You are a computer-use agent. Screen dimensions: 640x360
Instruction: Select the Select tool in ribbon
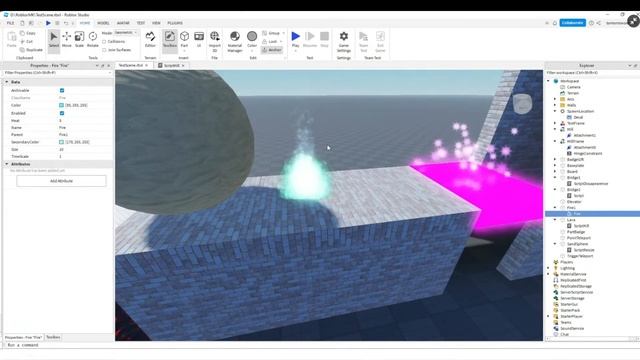(x=53, y=40)
